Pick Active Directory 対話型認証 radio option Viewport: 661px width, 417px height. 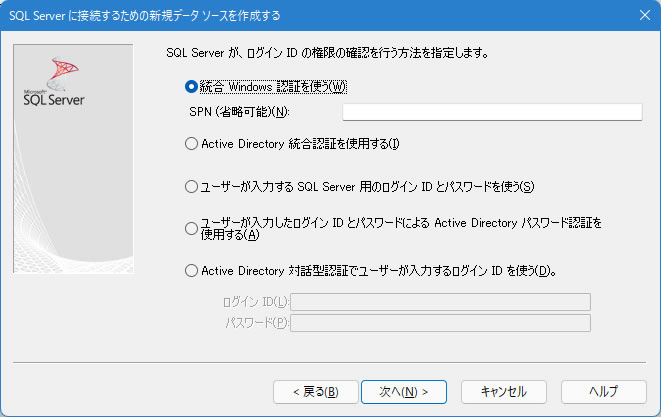coord(192,270)
